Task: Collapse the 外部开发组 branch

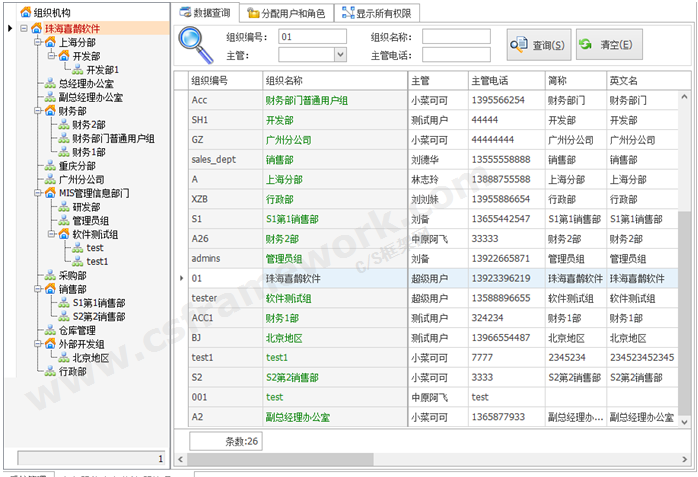Action: tap(38, 344)
